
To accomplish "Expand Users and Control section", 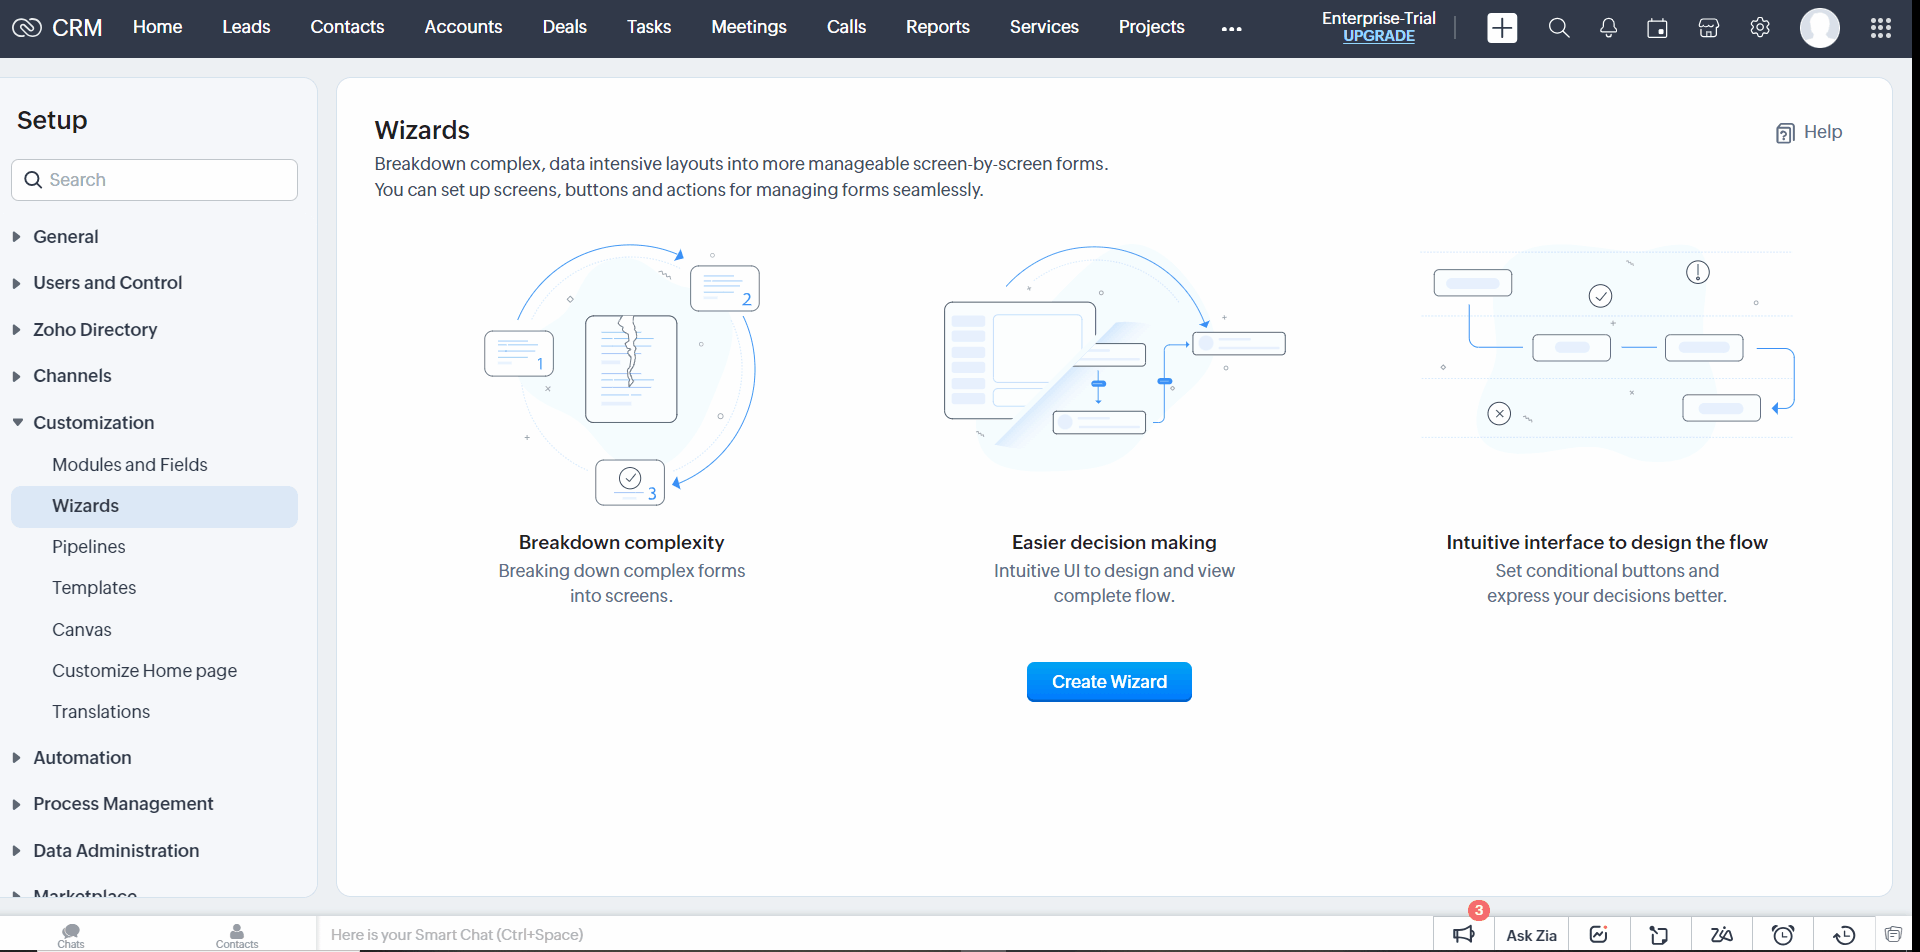I will click(107, 283).
